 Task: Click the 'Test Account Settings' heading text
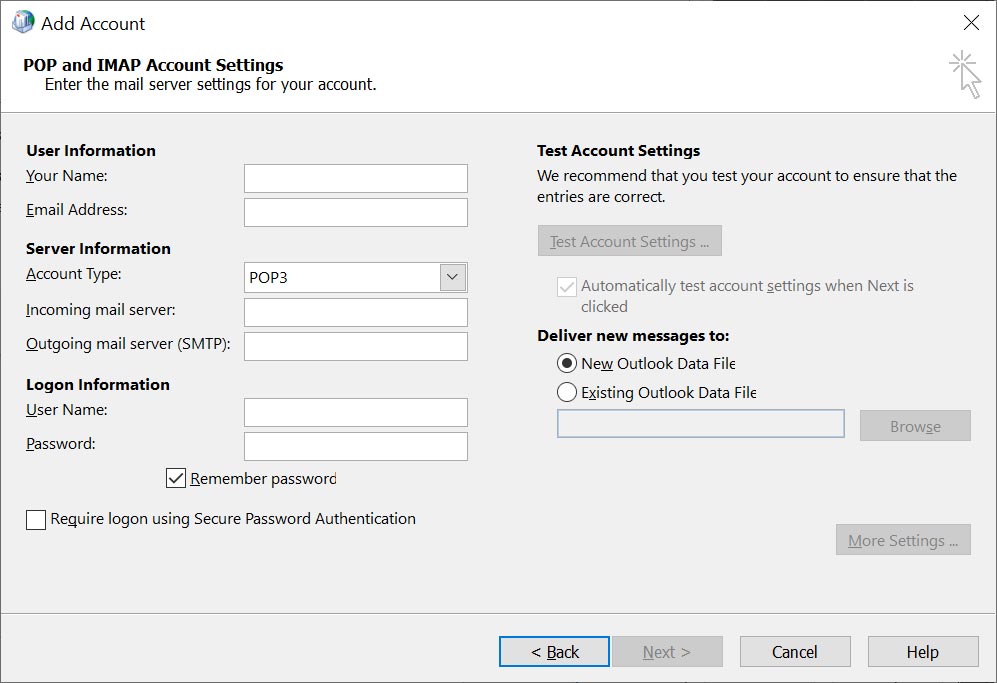pos(619,151)
